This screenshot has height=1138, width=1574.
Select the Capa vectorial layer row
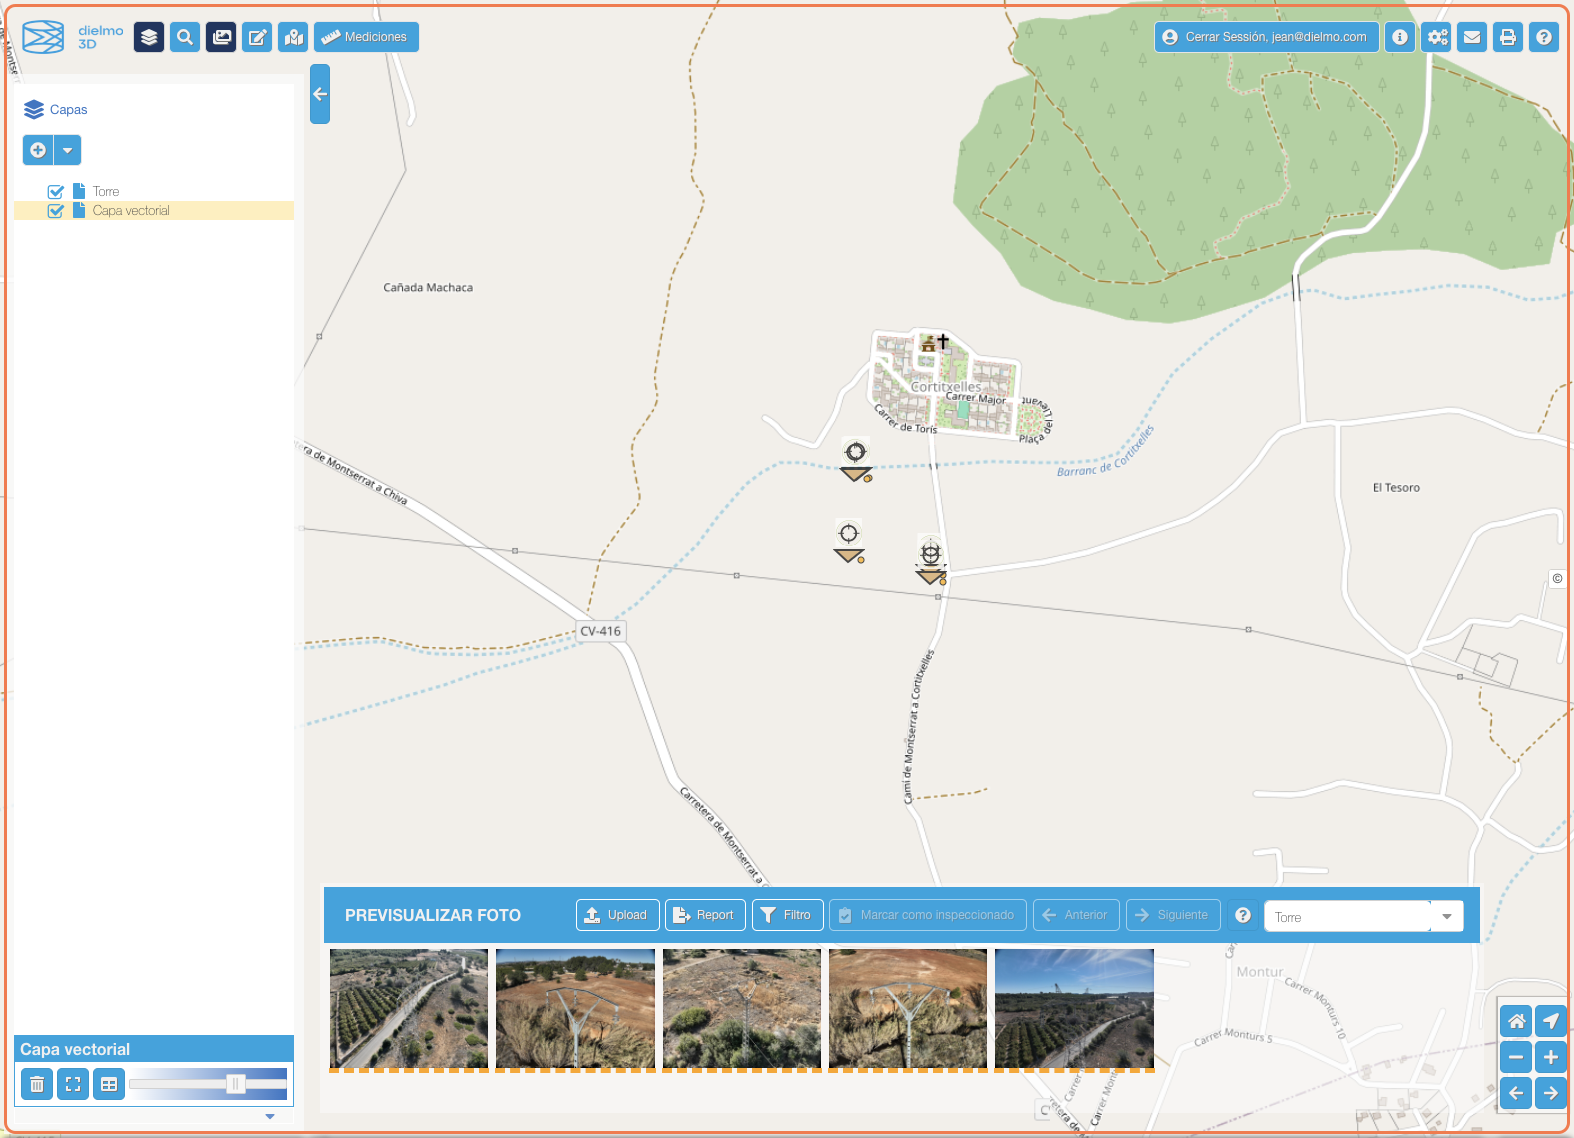(154, 211)
